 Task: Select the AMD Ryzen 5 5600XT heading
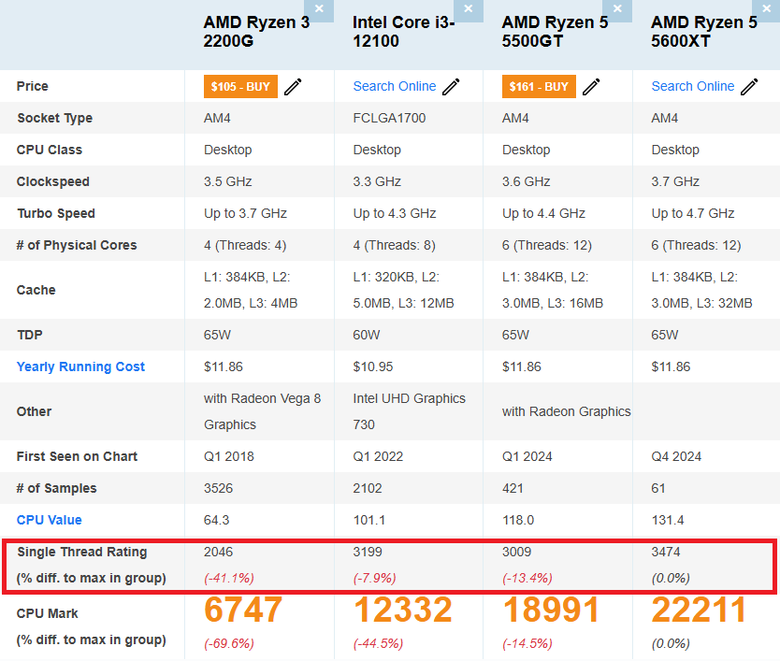704,32
